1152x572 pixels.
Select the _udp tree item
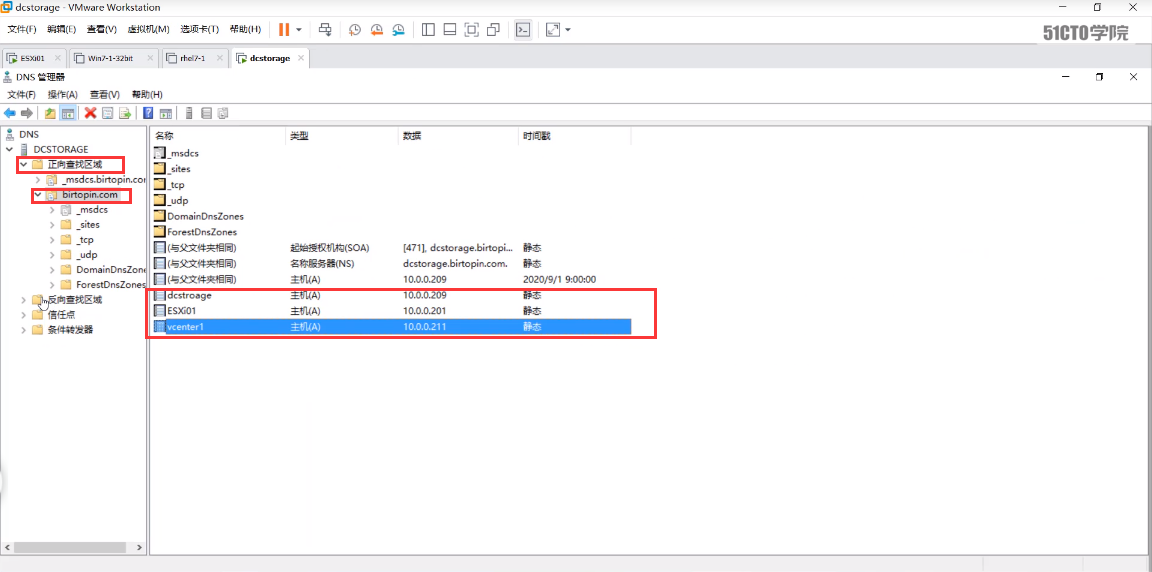point(87,255)
